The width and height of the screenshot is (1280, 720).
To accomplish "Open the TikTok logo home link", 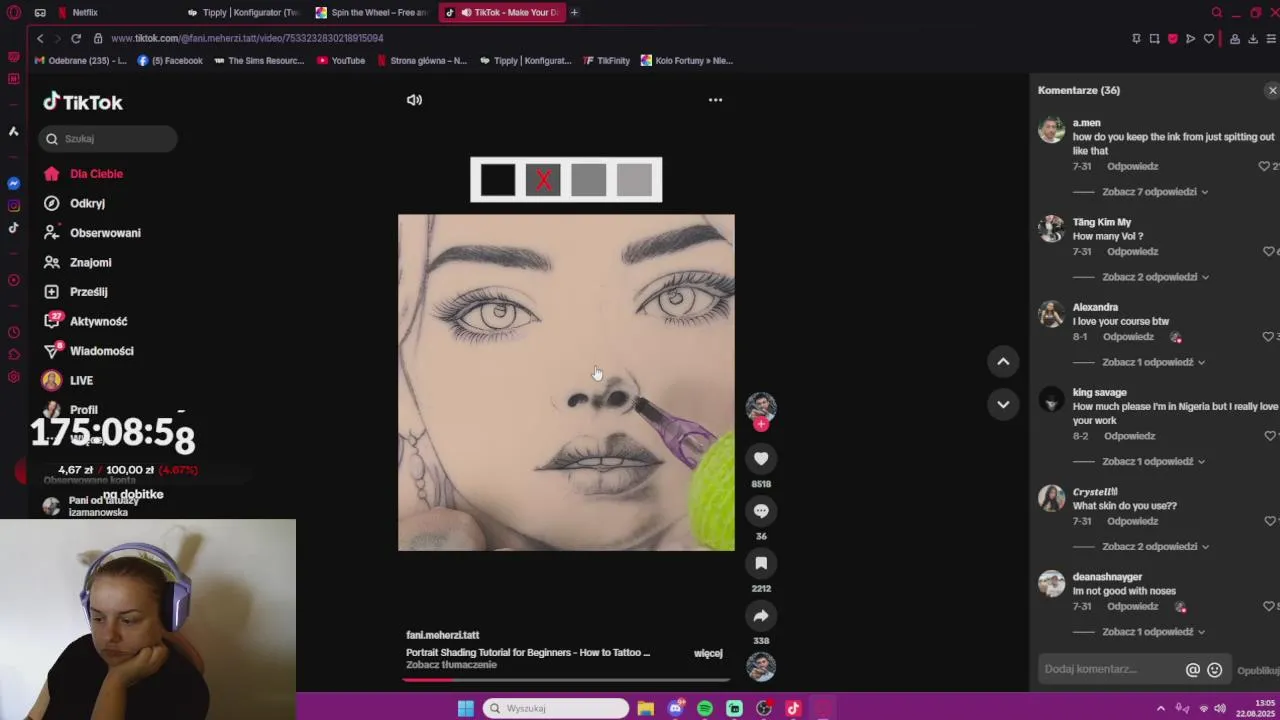I will coord(83,102).
